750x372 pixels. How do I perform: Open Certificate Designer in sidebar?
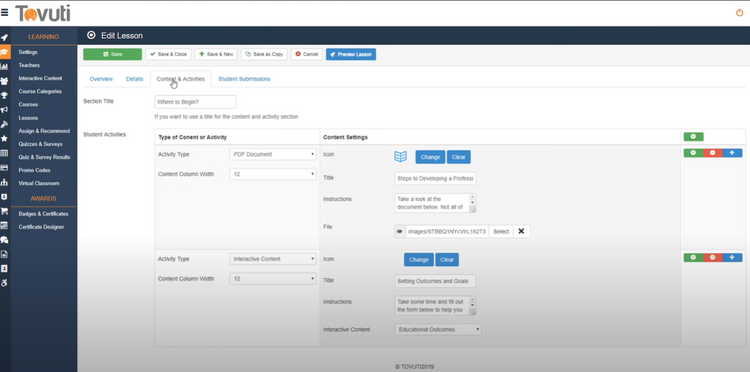(x=41, y=227)
